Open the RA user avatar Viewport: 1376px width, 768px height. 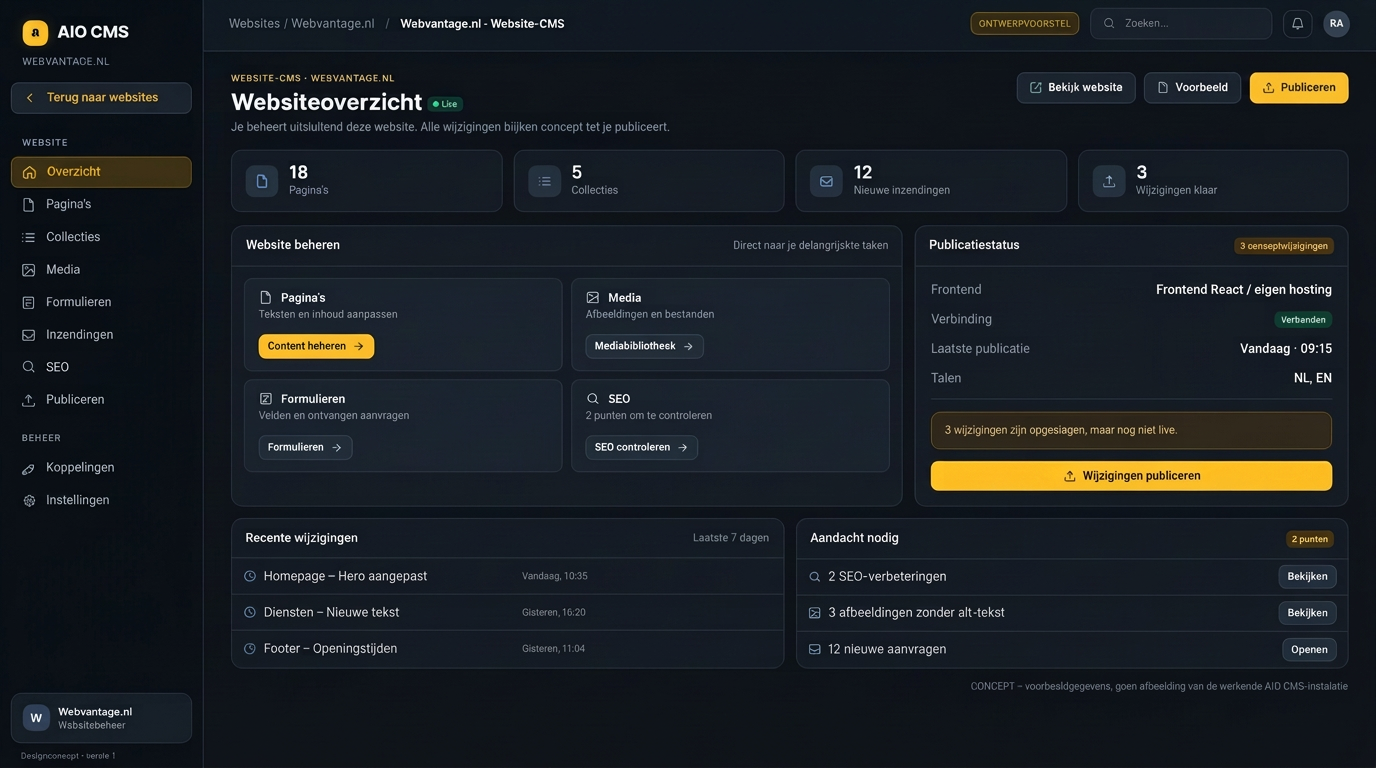point(1336,24)
